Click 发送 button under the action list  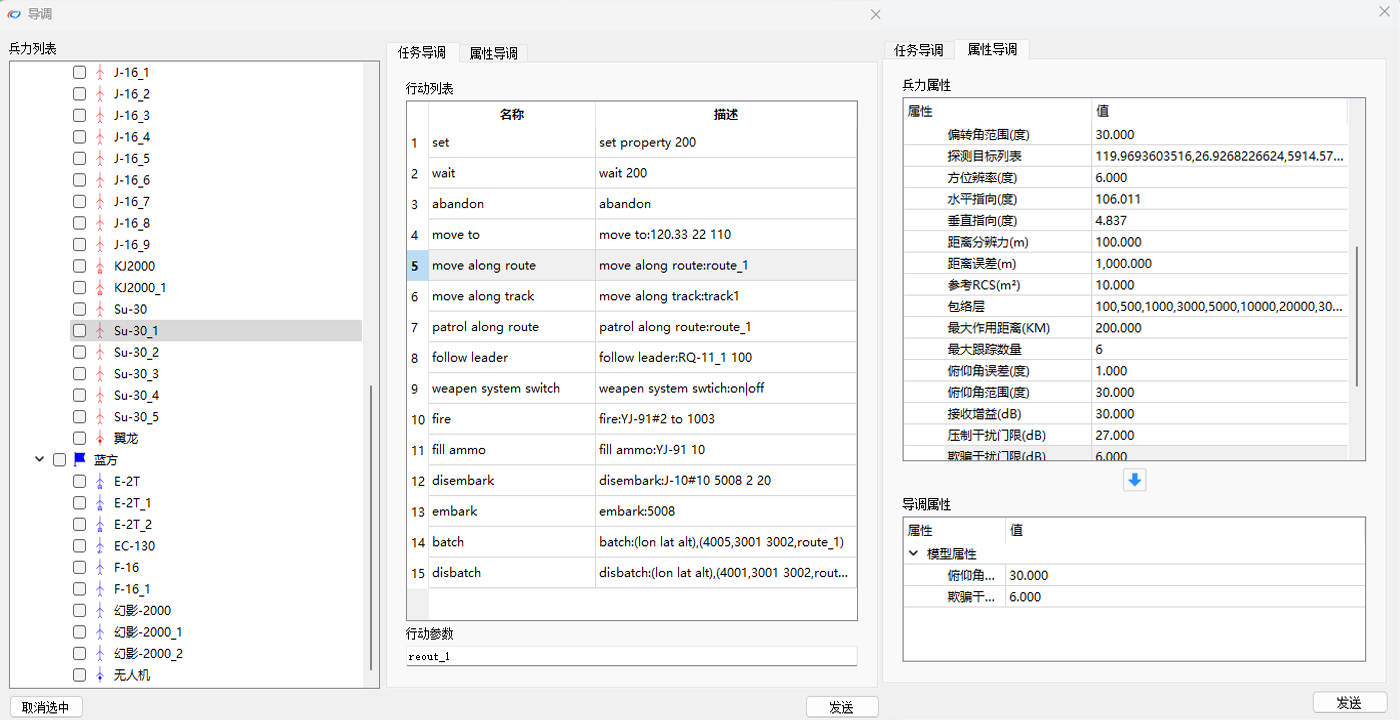[x=841, y=707]
